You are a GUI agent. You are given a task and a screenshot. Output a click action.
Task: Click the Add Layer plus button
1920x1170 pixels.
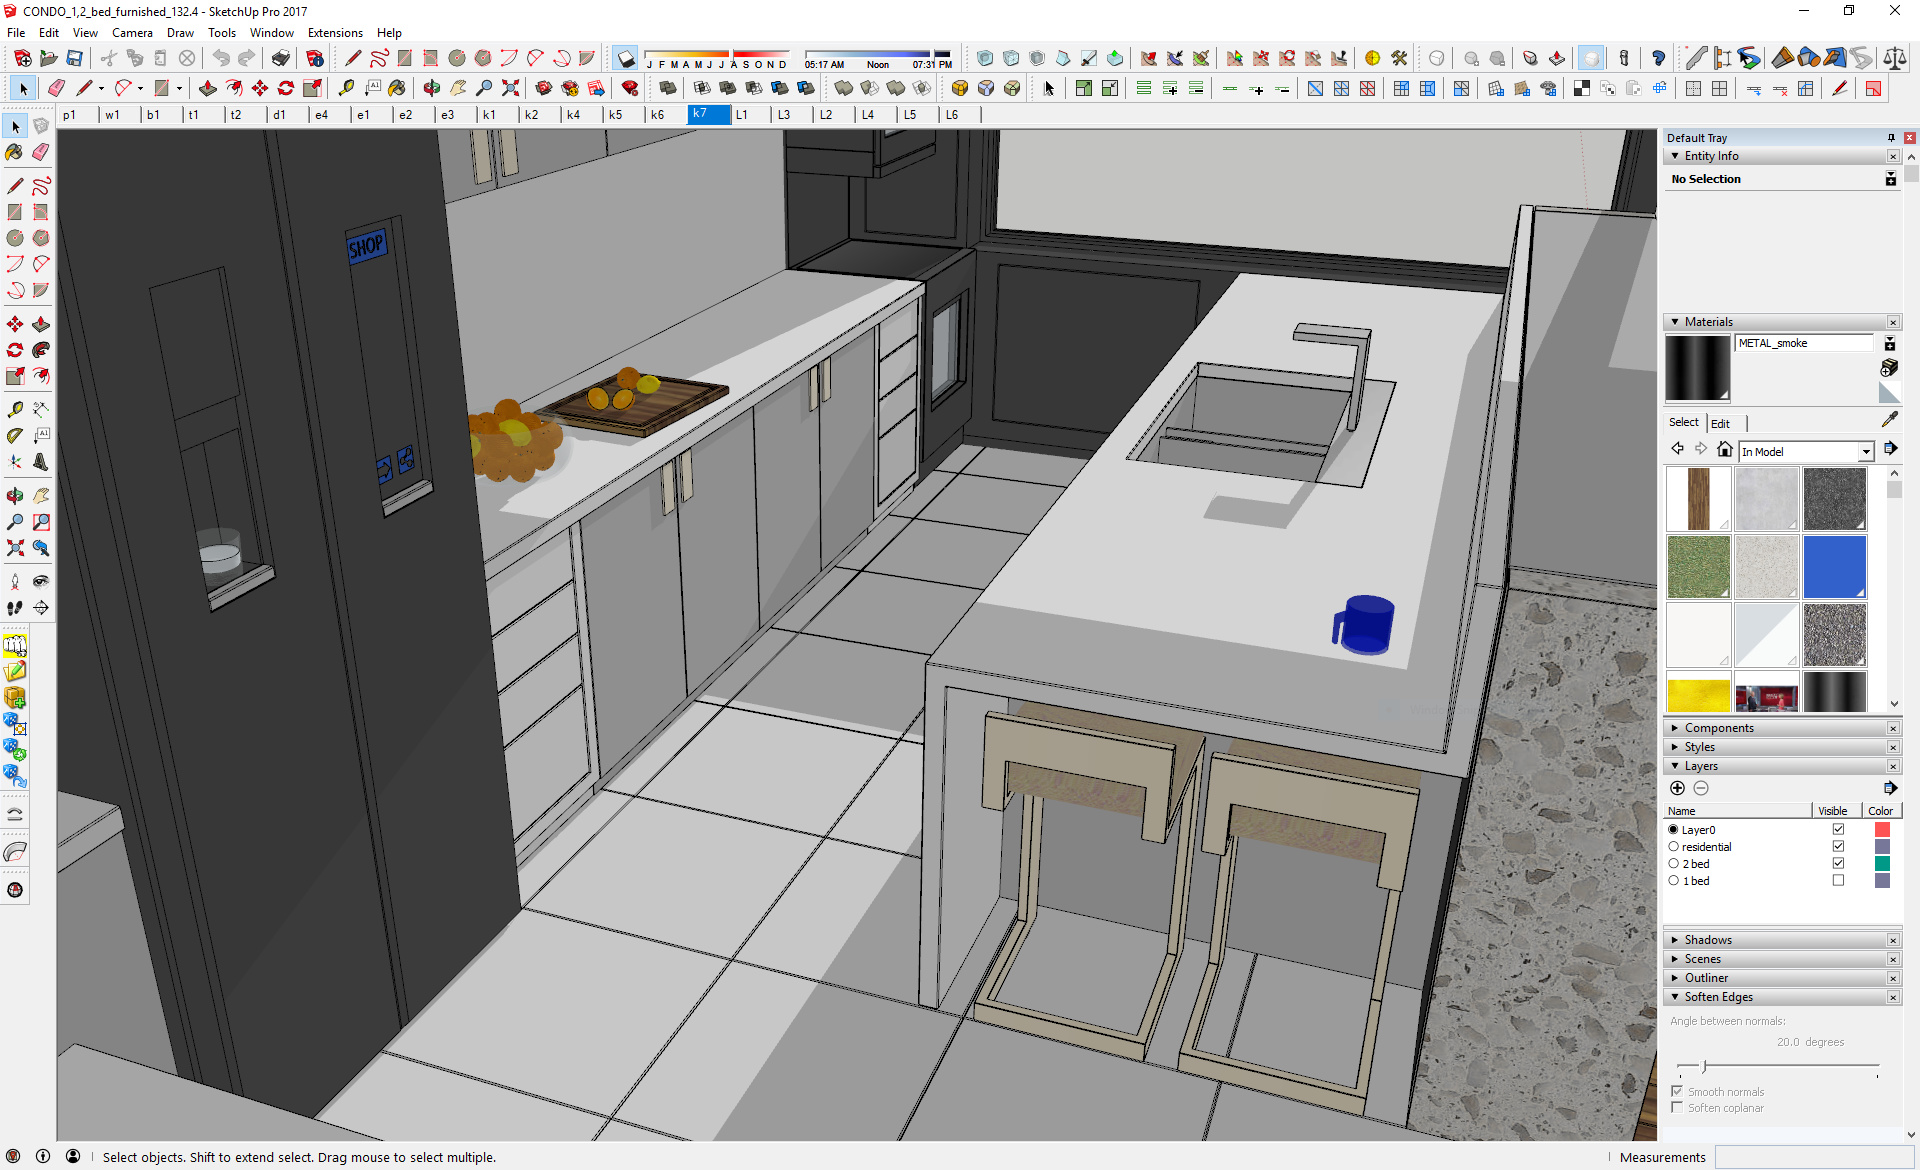click(x=1678, y=788)
